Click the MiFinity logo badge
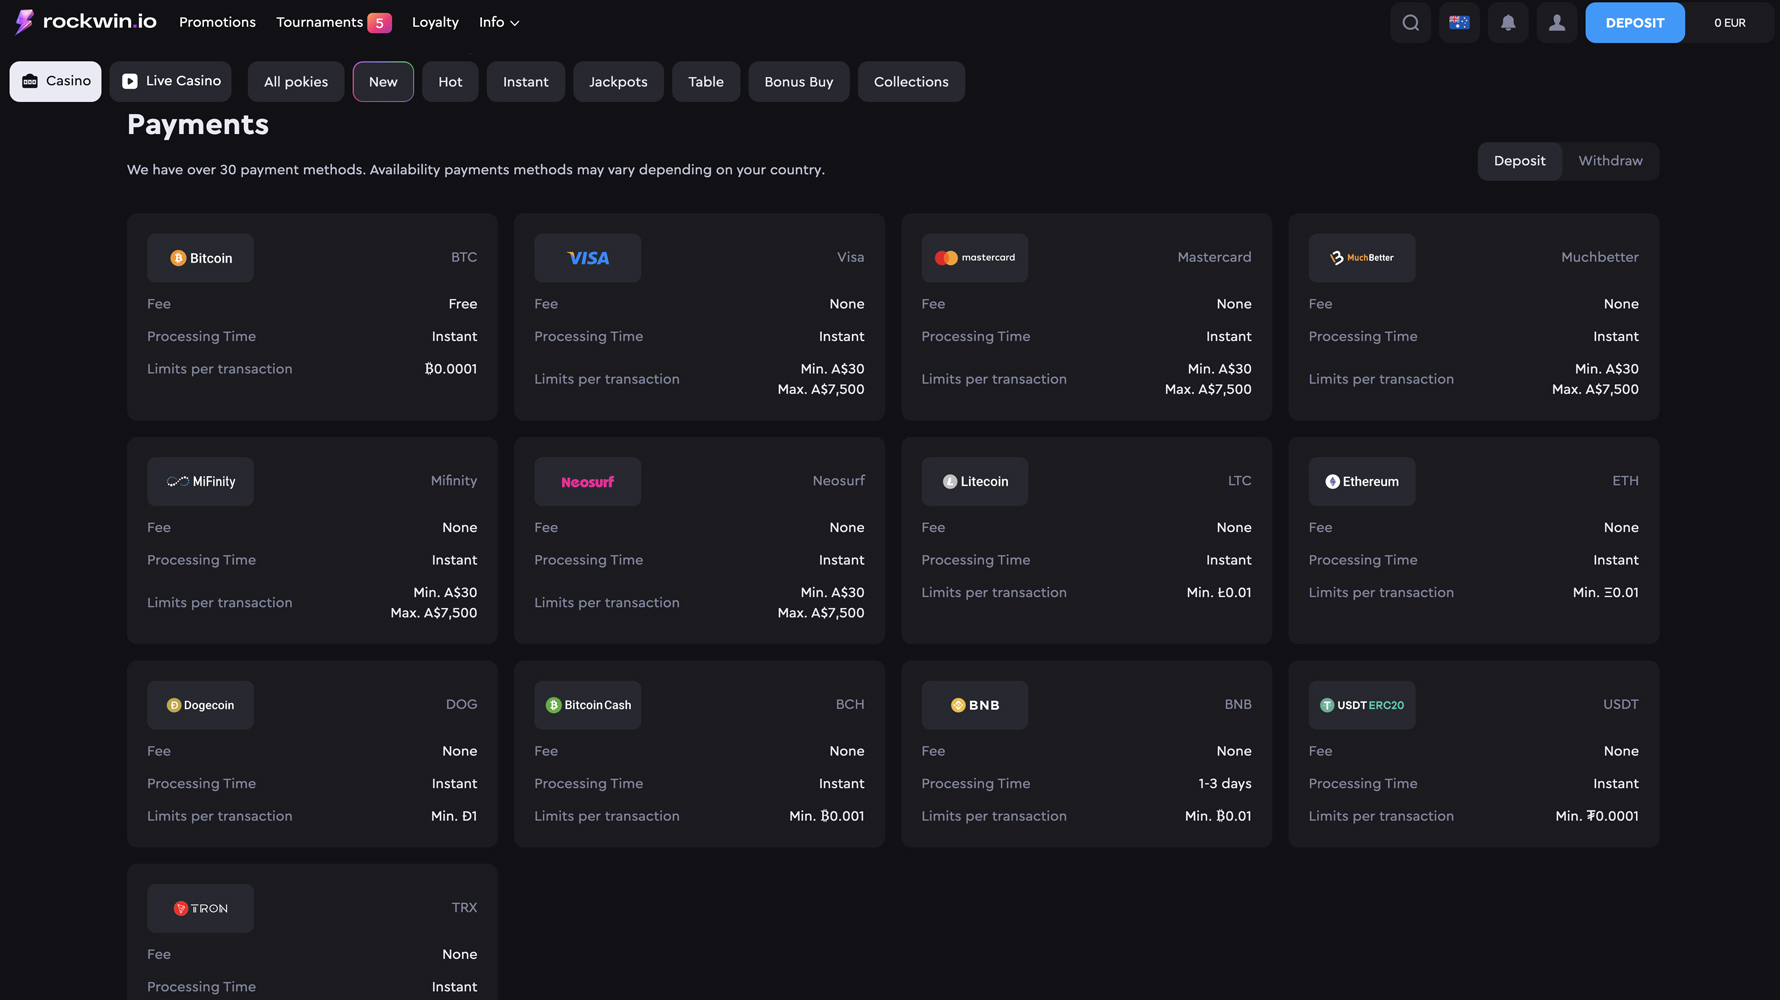 (x=200, y=481)
